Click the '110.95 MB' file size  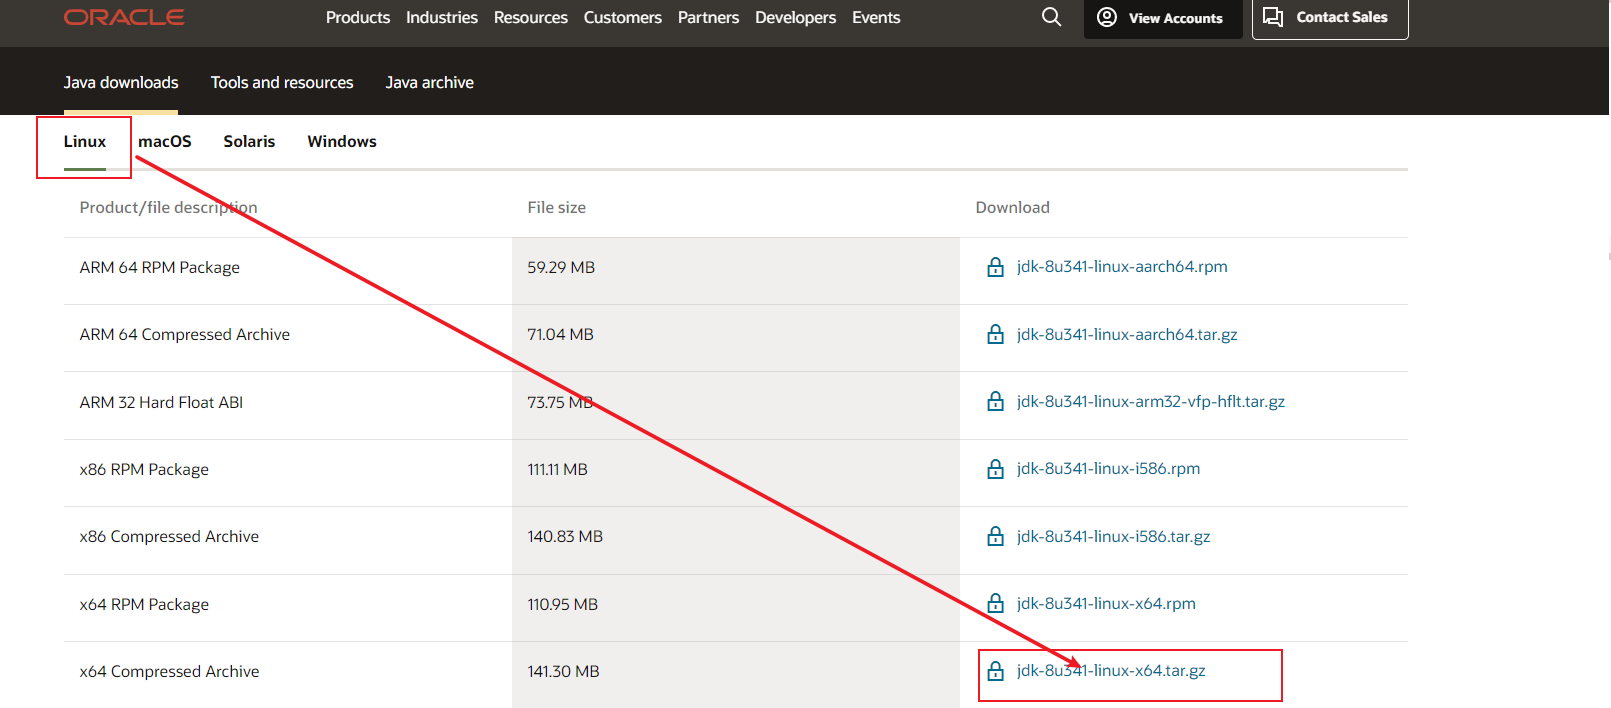tap(563, 604)
